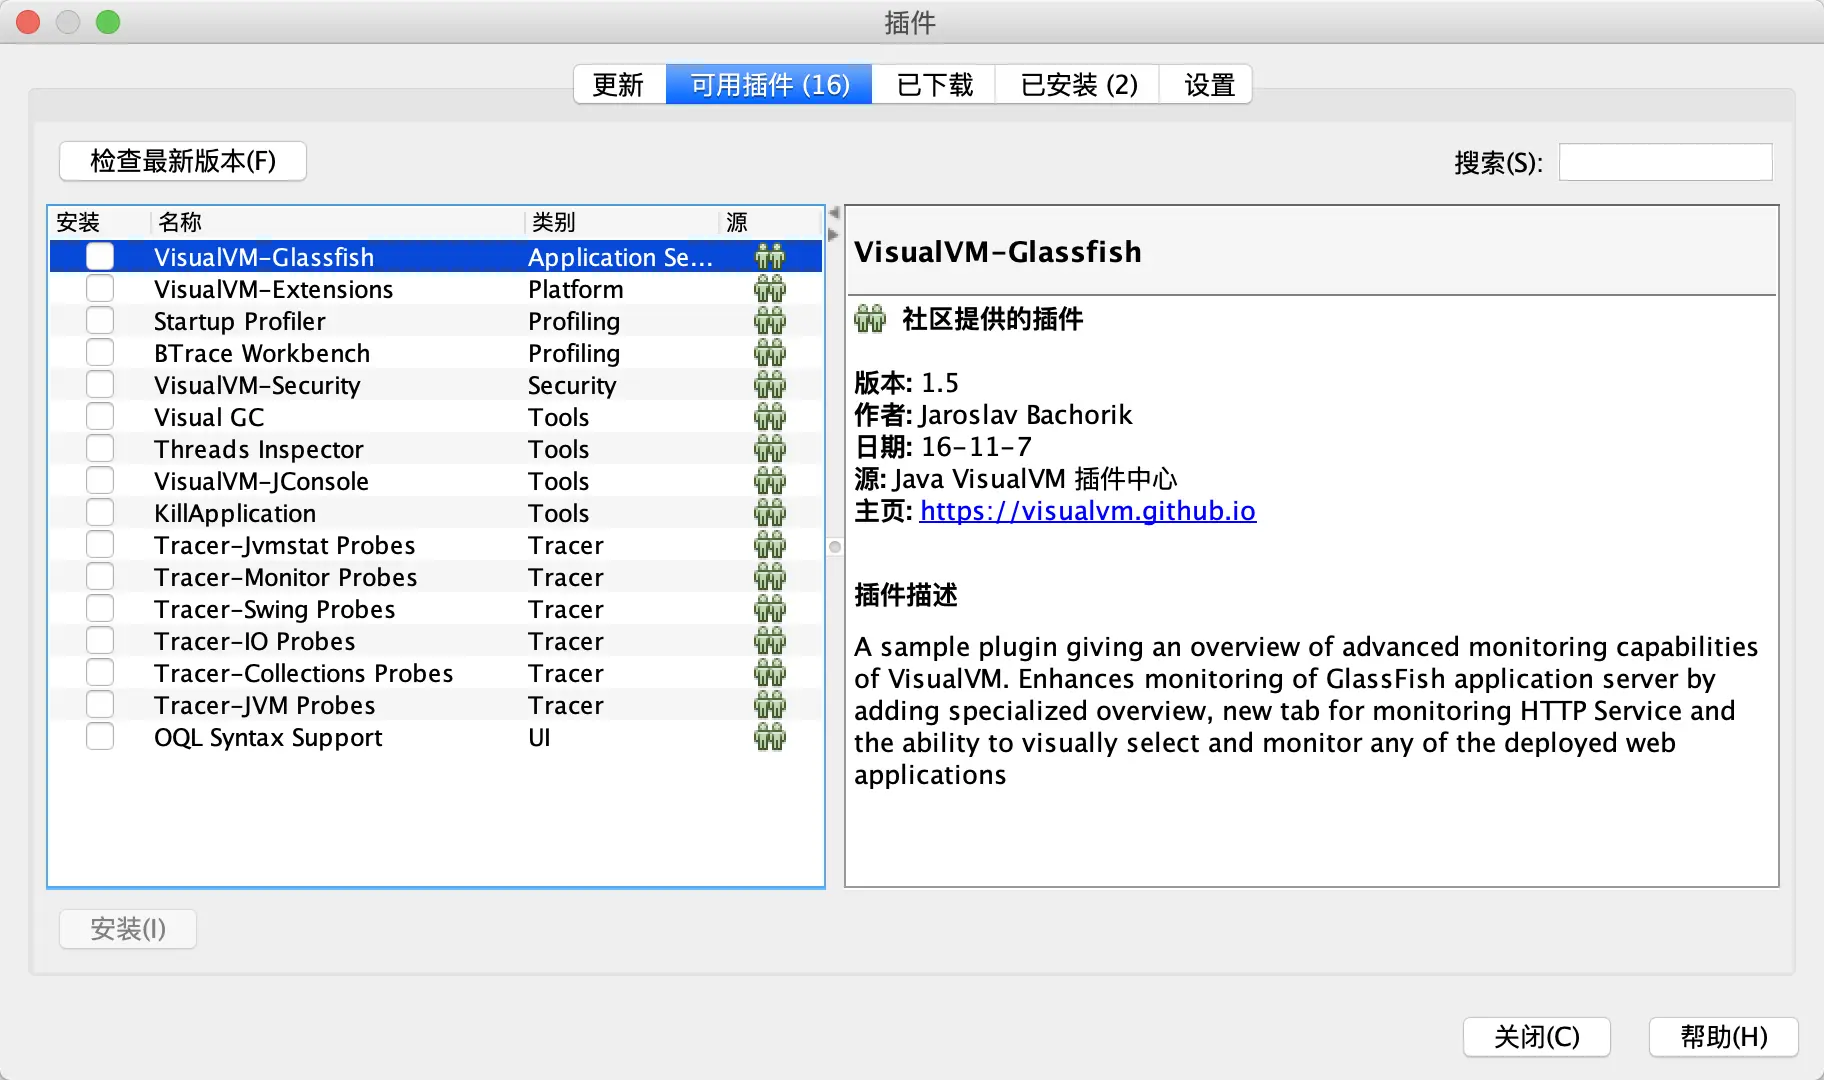Click the community icon for KillApplication
Viewport: 1824px width, 1080px height.
(770, 512)
